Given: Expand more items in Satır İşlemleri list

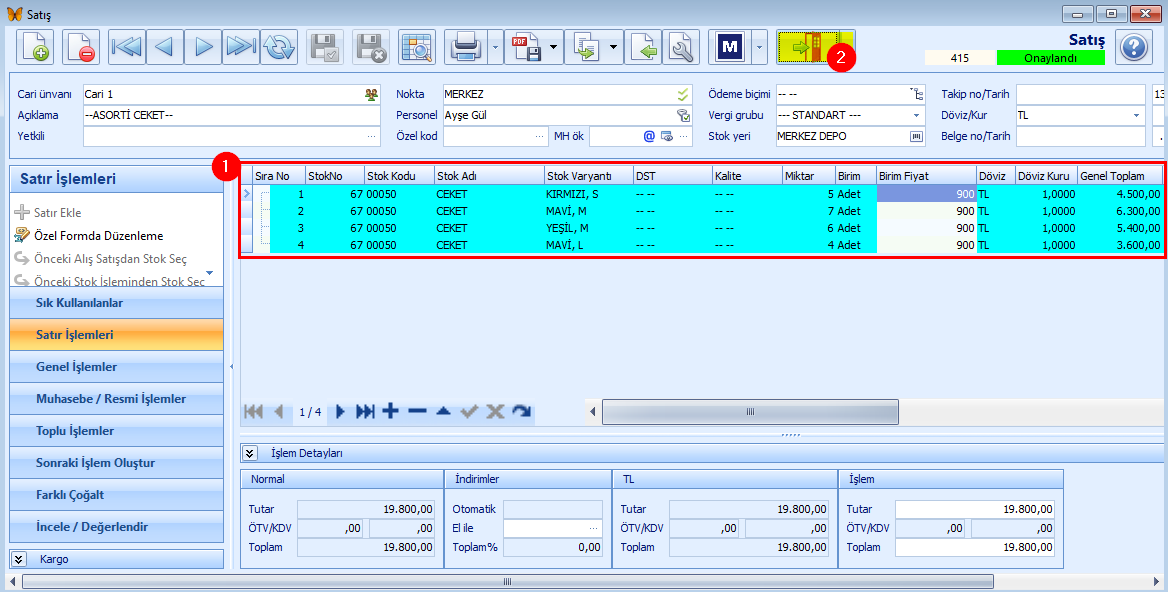Looking at the screenshot, I should [x=209, y=274].
